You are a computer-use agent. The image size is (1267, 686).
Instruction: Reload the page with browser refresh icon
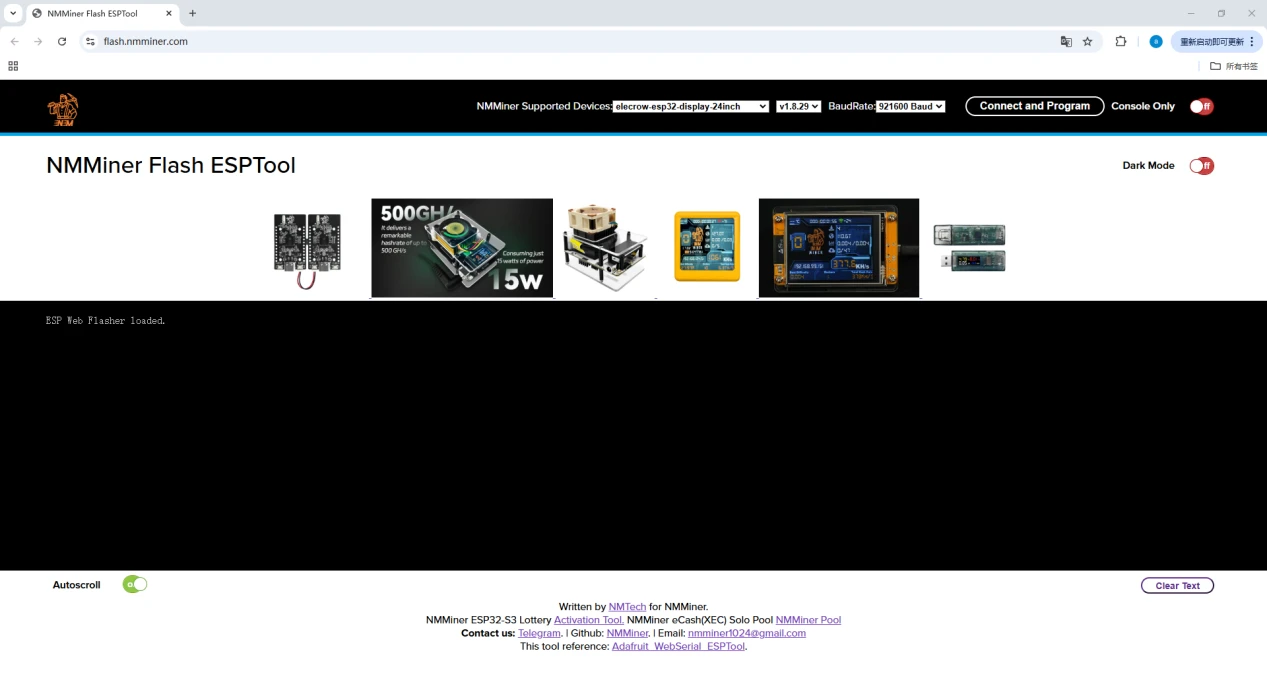point(62,42)
